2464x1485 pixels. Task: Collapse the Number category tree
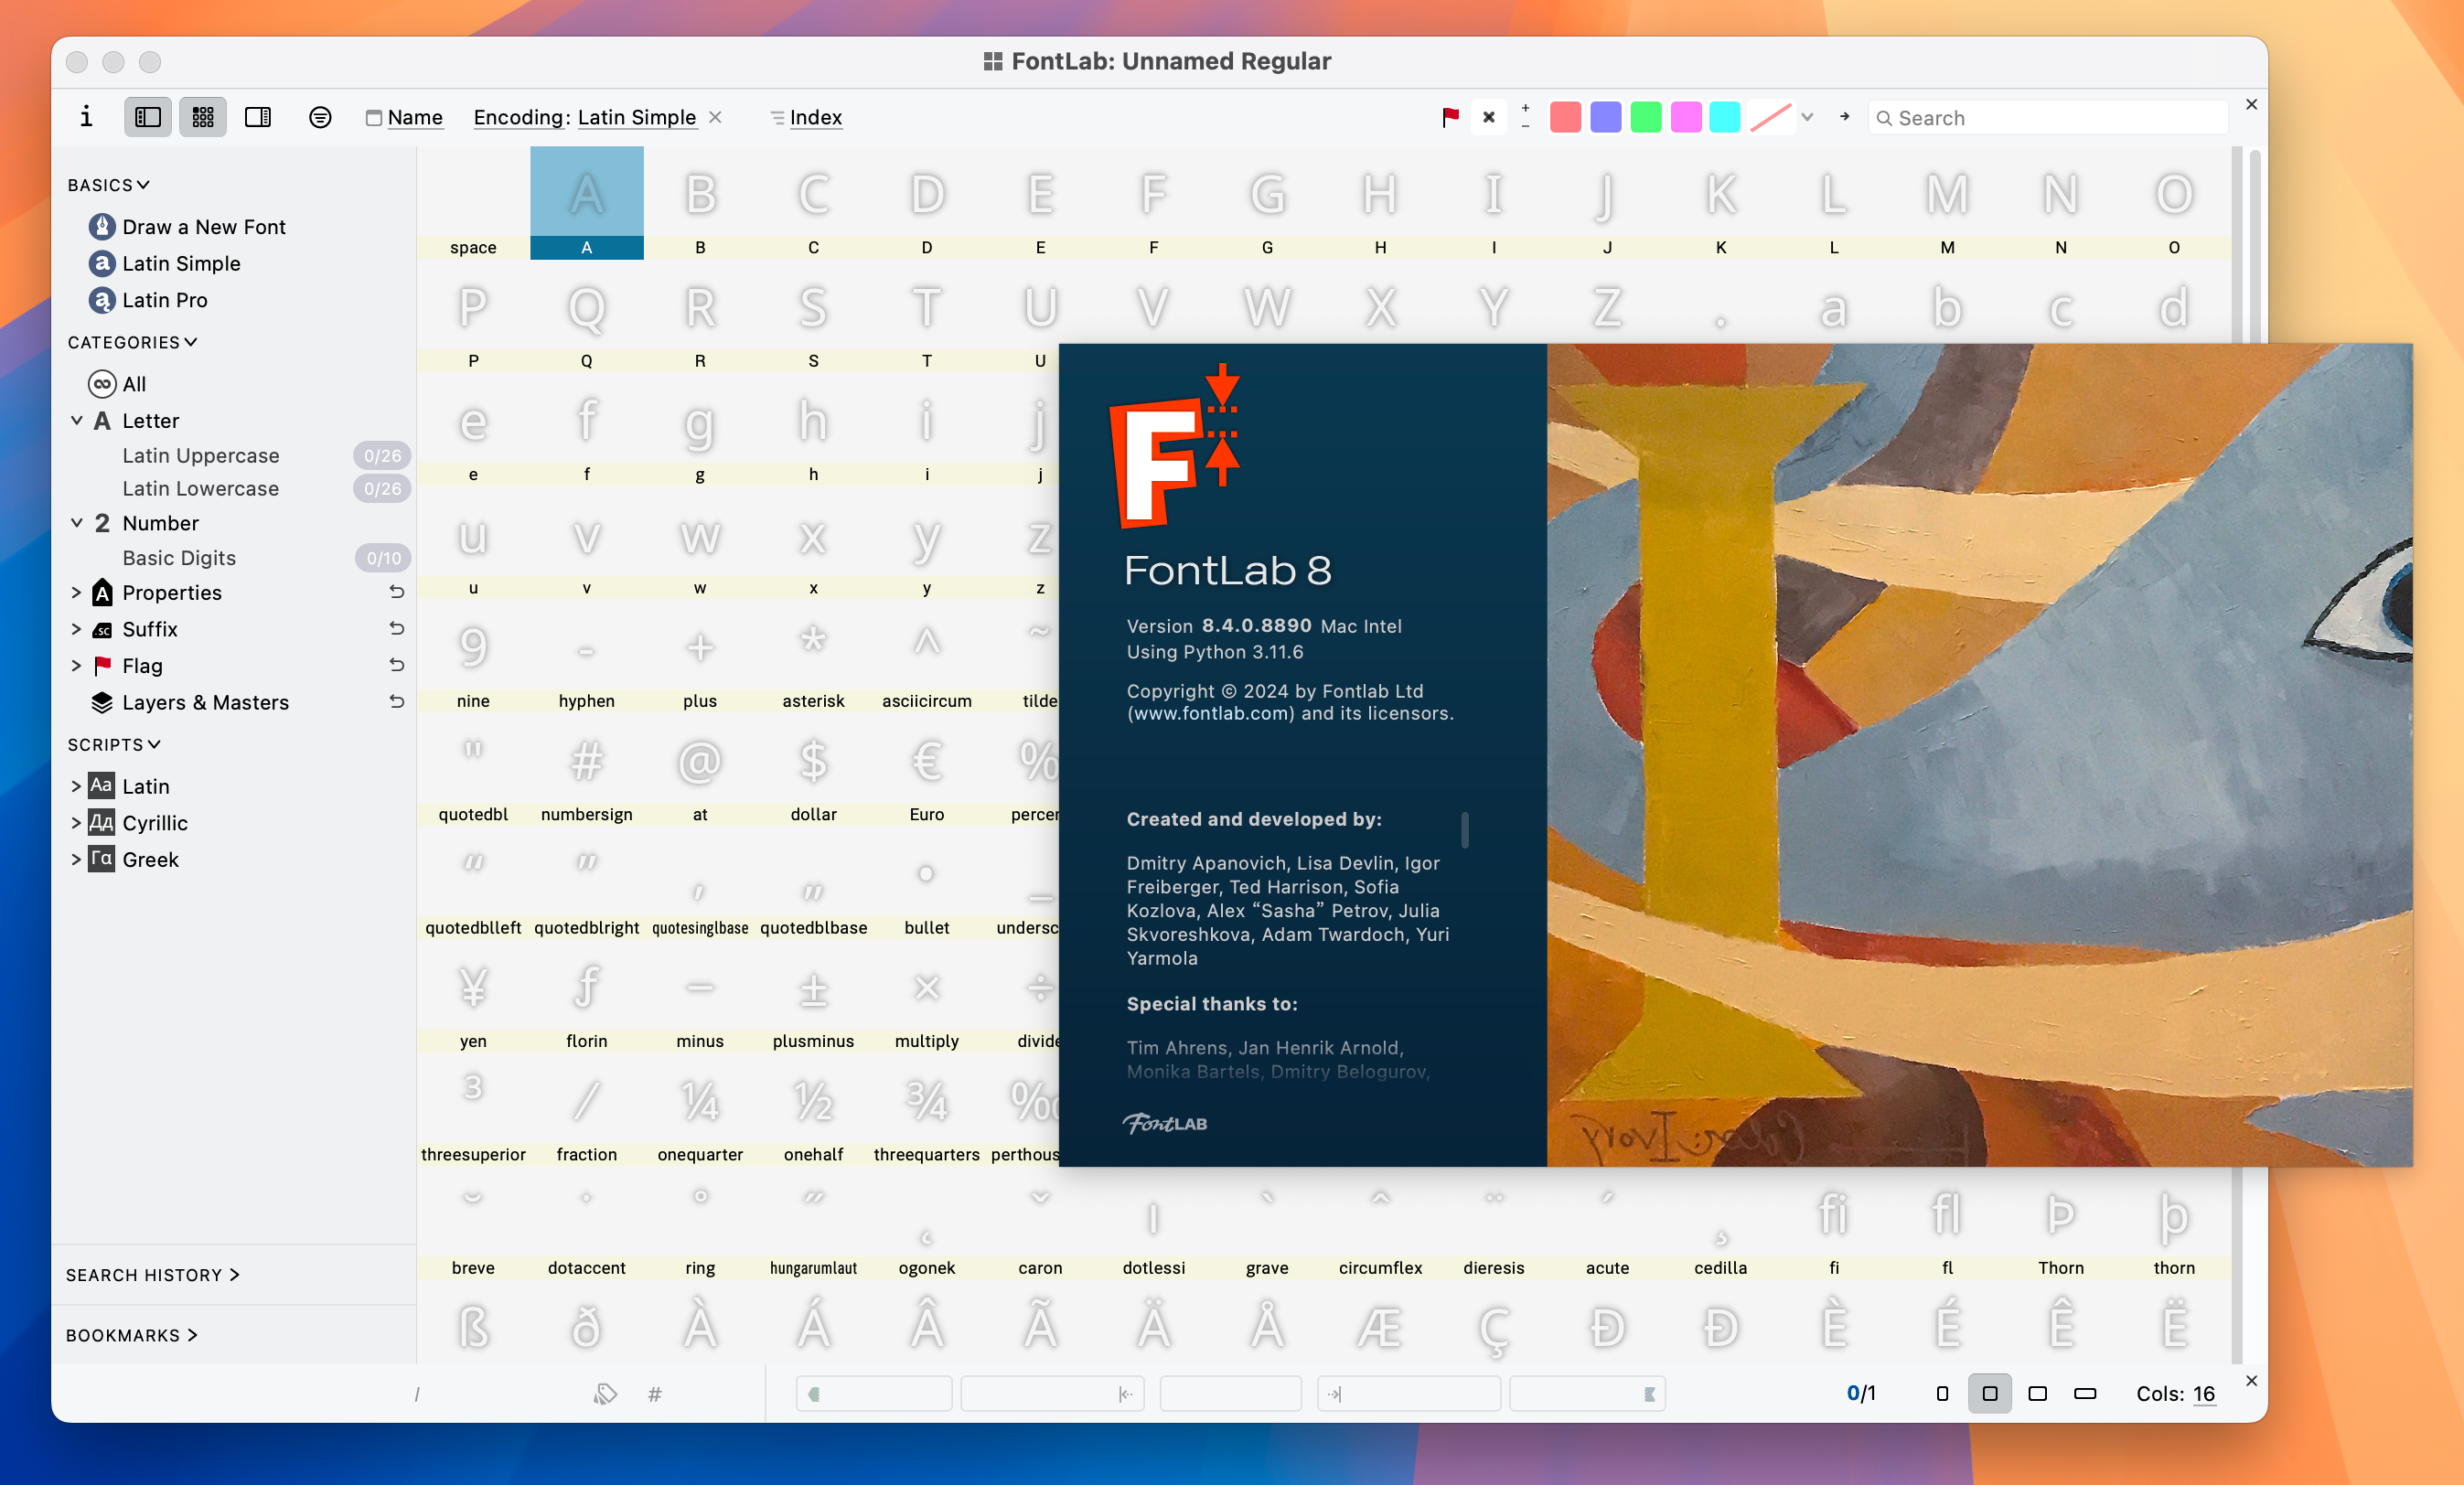click(x=76, y=523)
